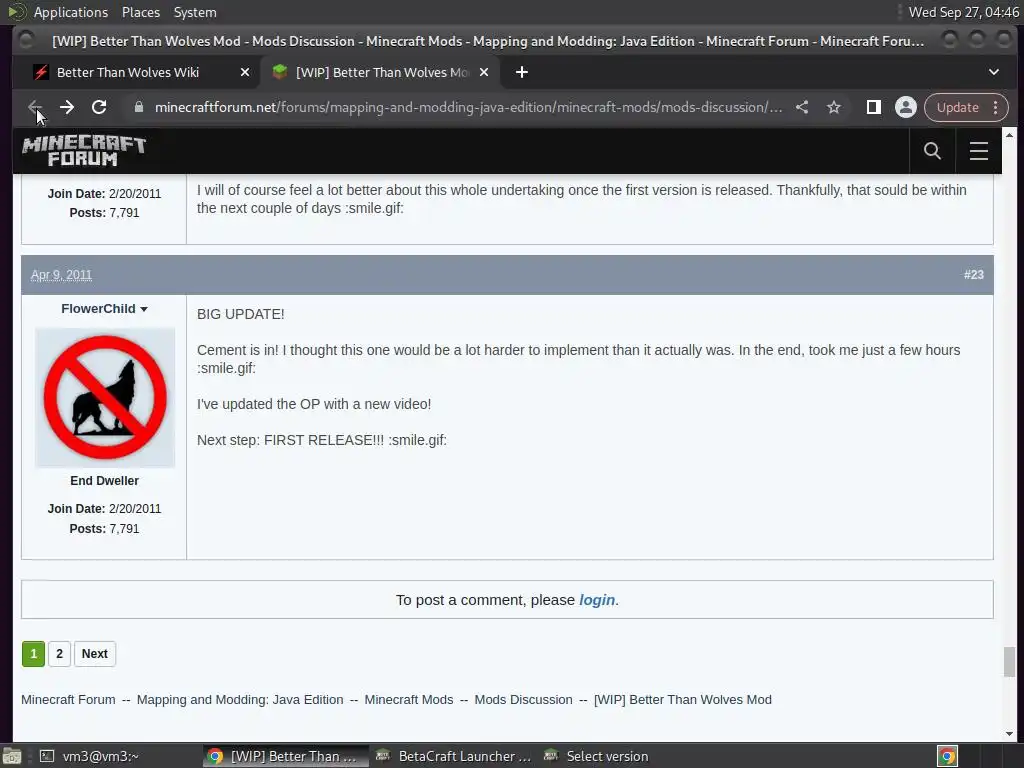
Task: Click the page vertical scrollbar thumb
Action: [x=1009, y=662]
